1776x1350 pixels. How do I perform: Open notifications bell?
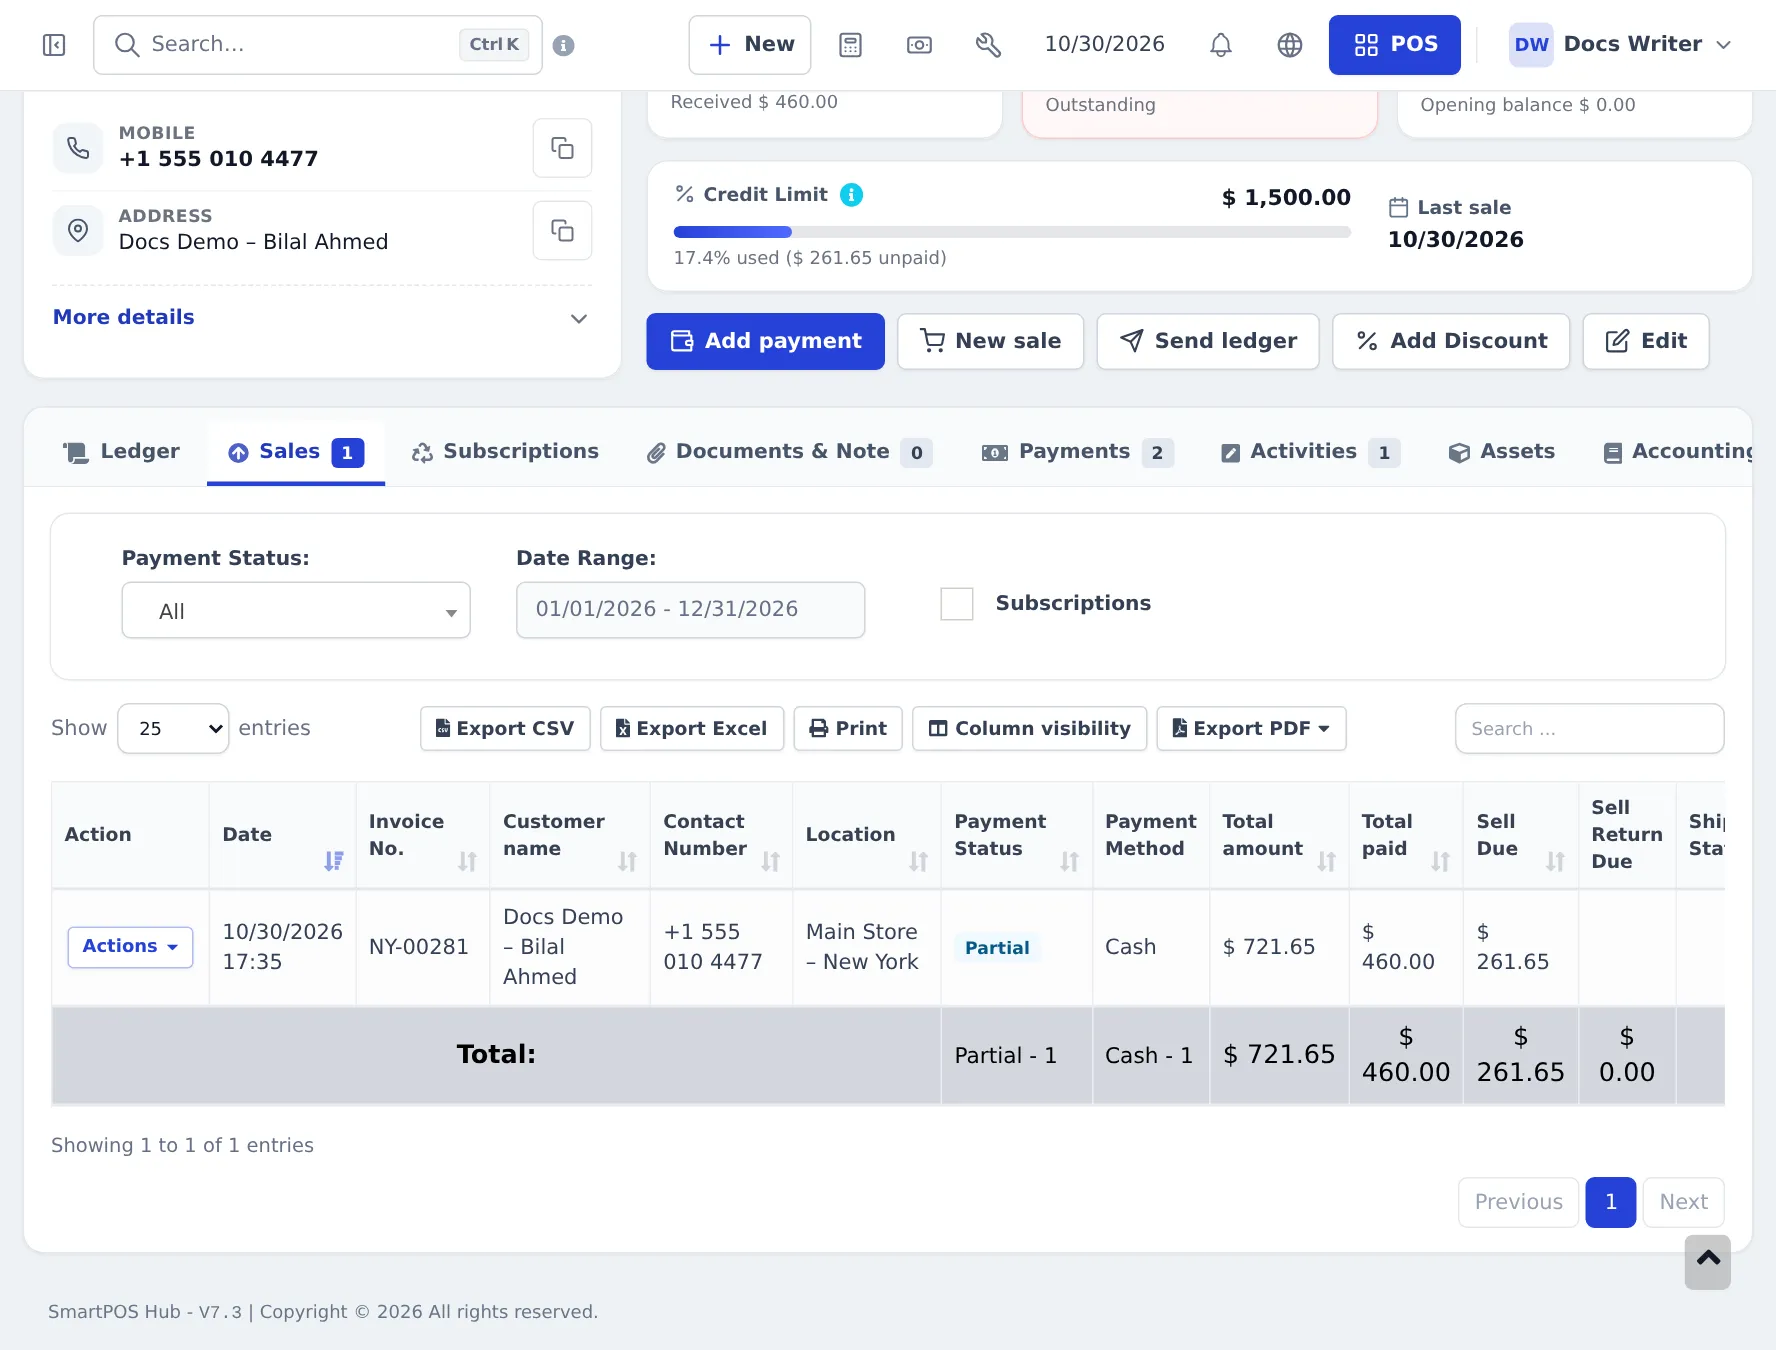click(x=1221, y=45)
